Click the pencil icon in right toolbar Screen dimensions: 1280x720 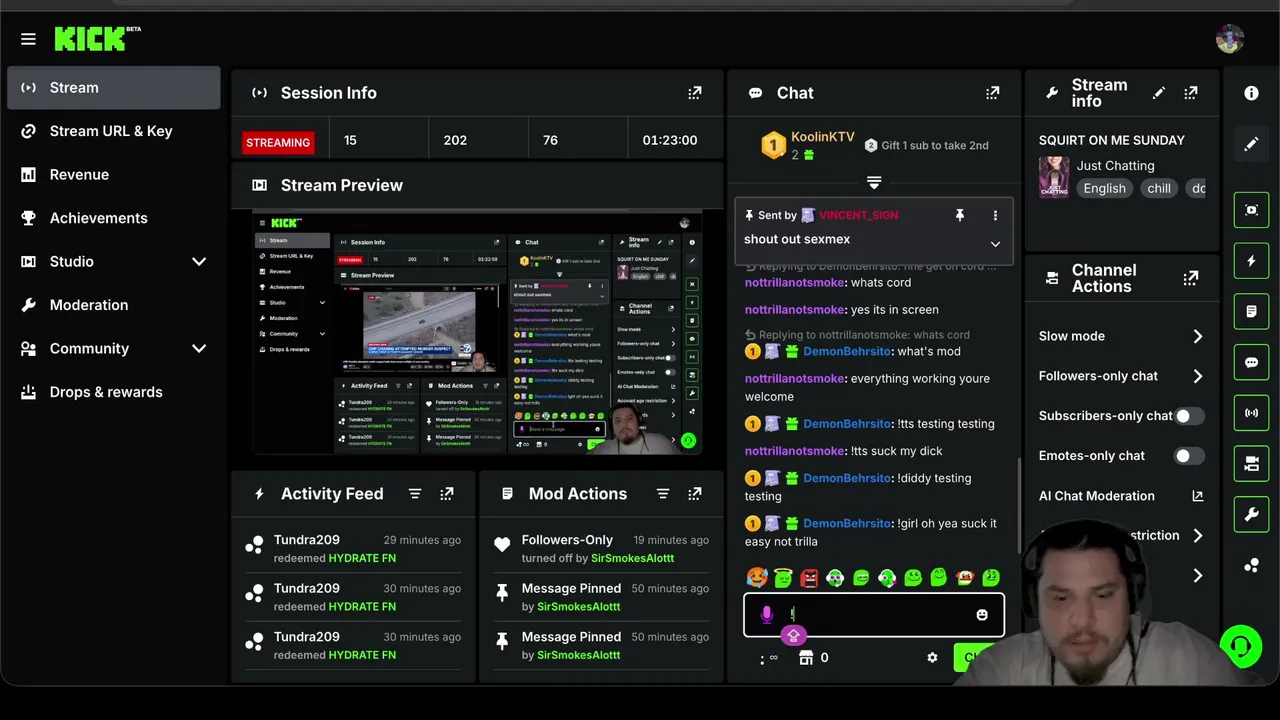1251,144
